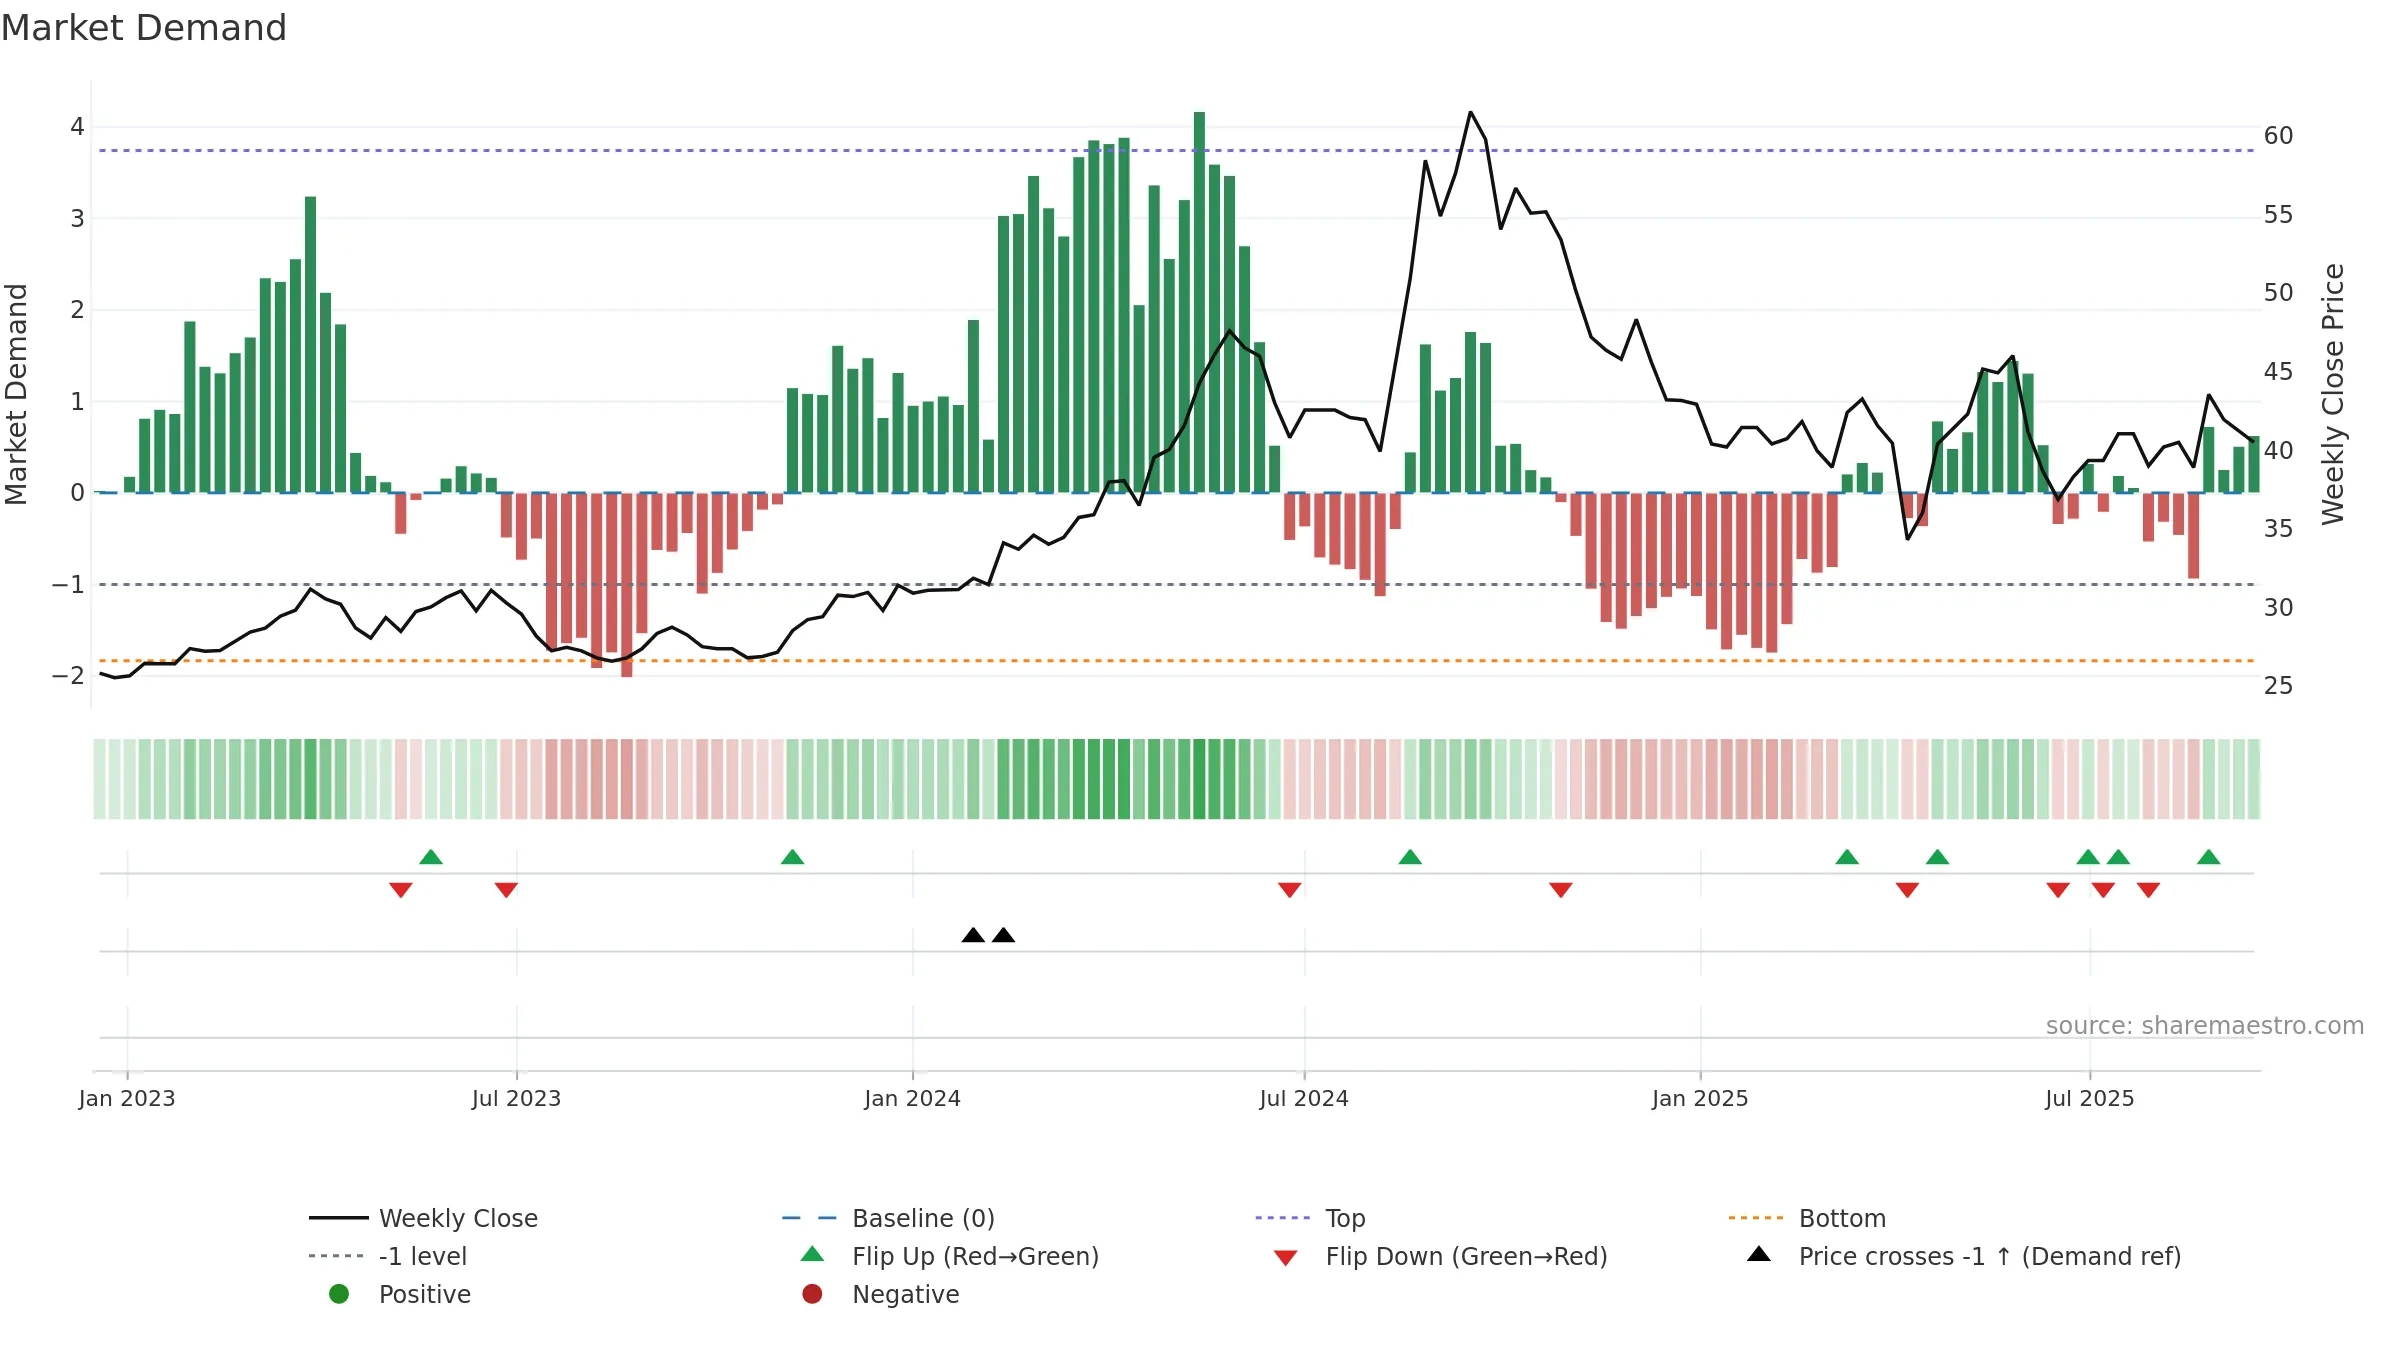Click the green flip-up marker after Jul 2024

(x=1410, y=857)
